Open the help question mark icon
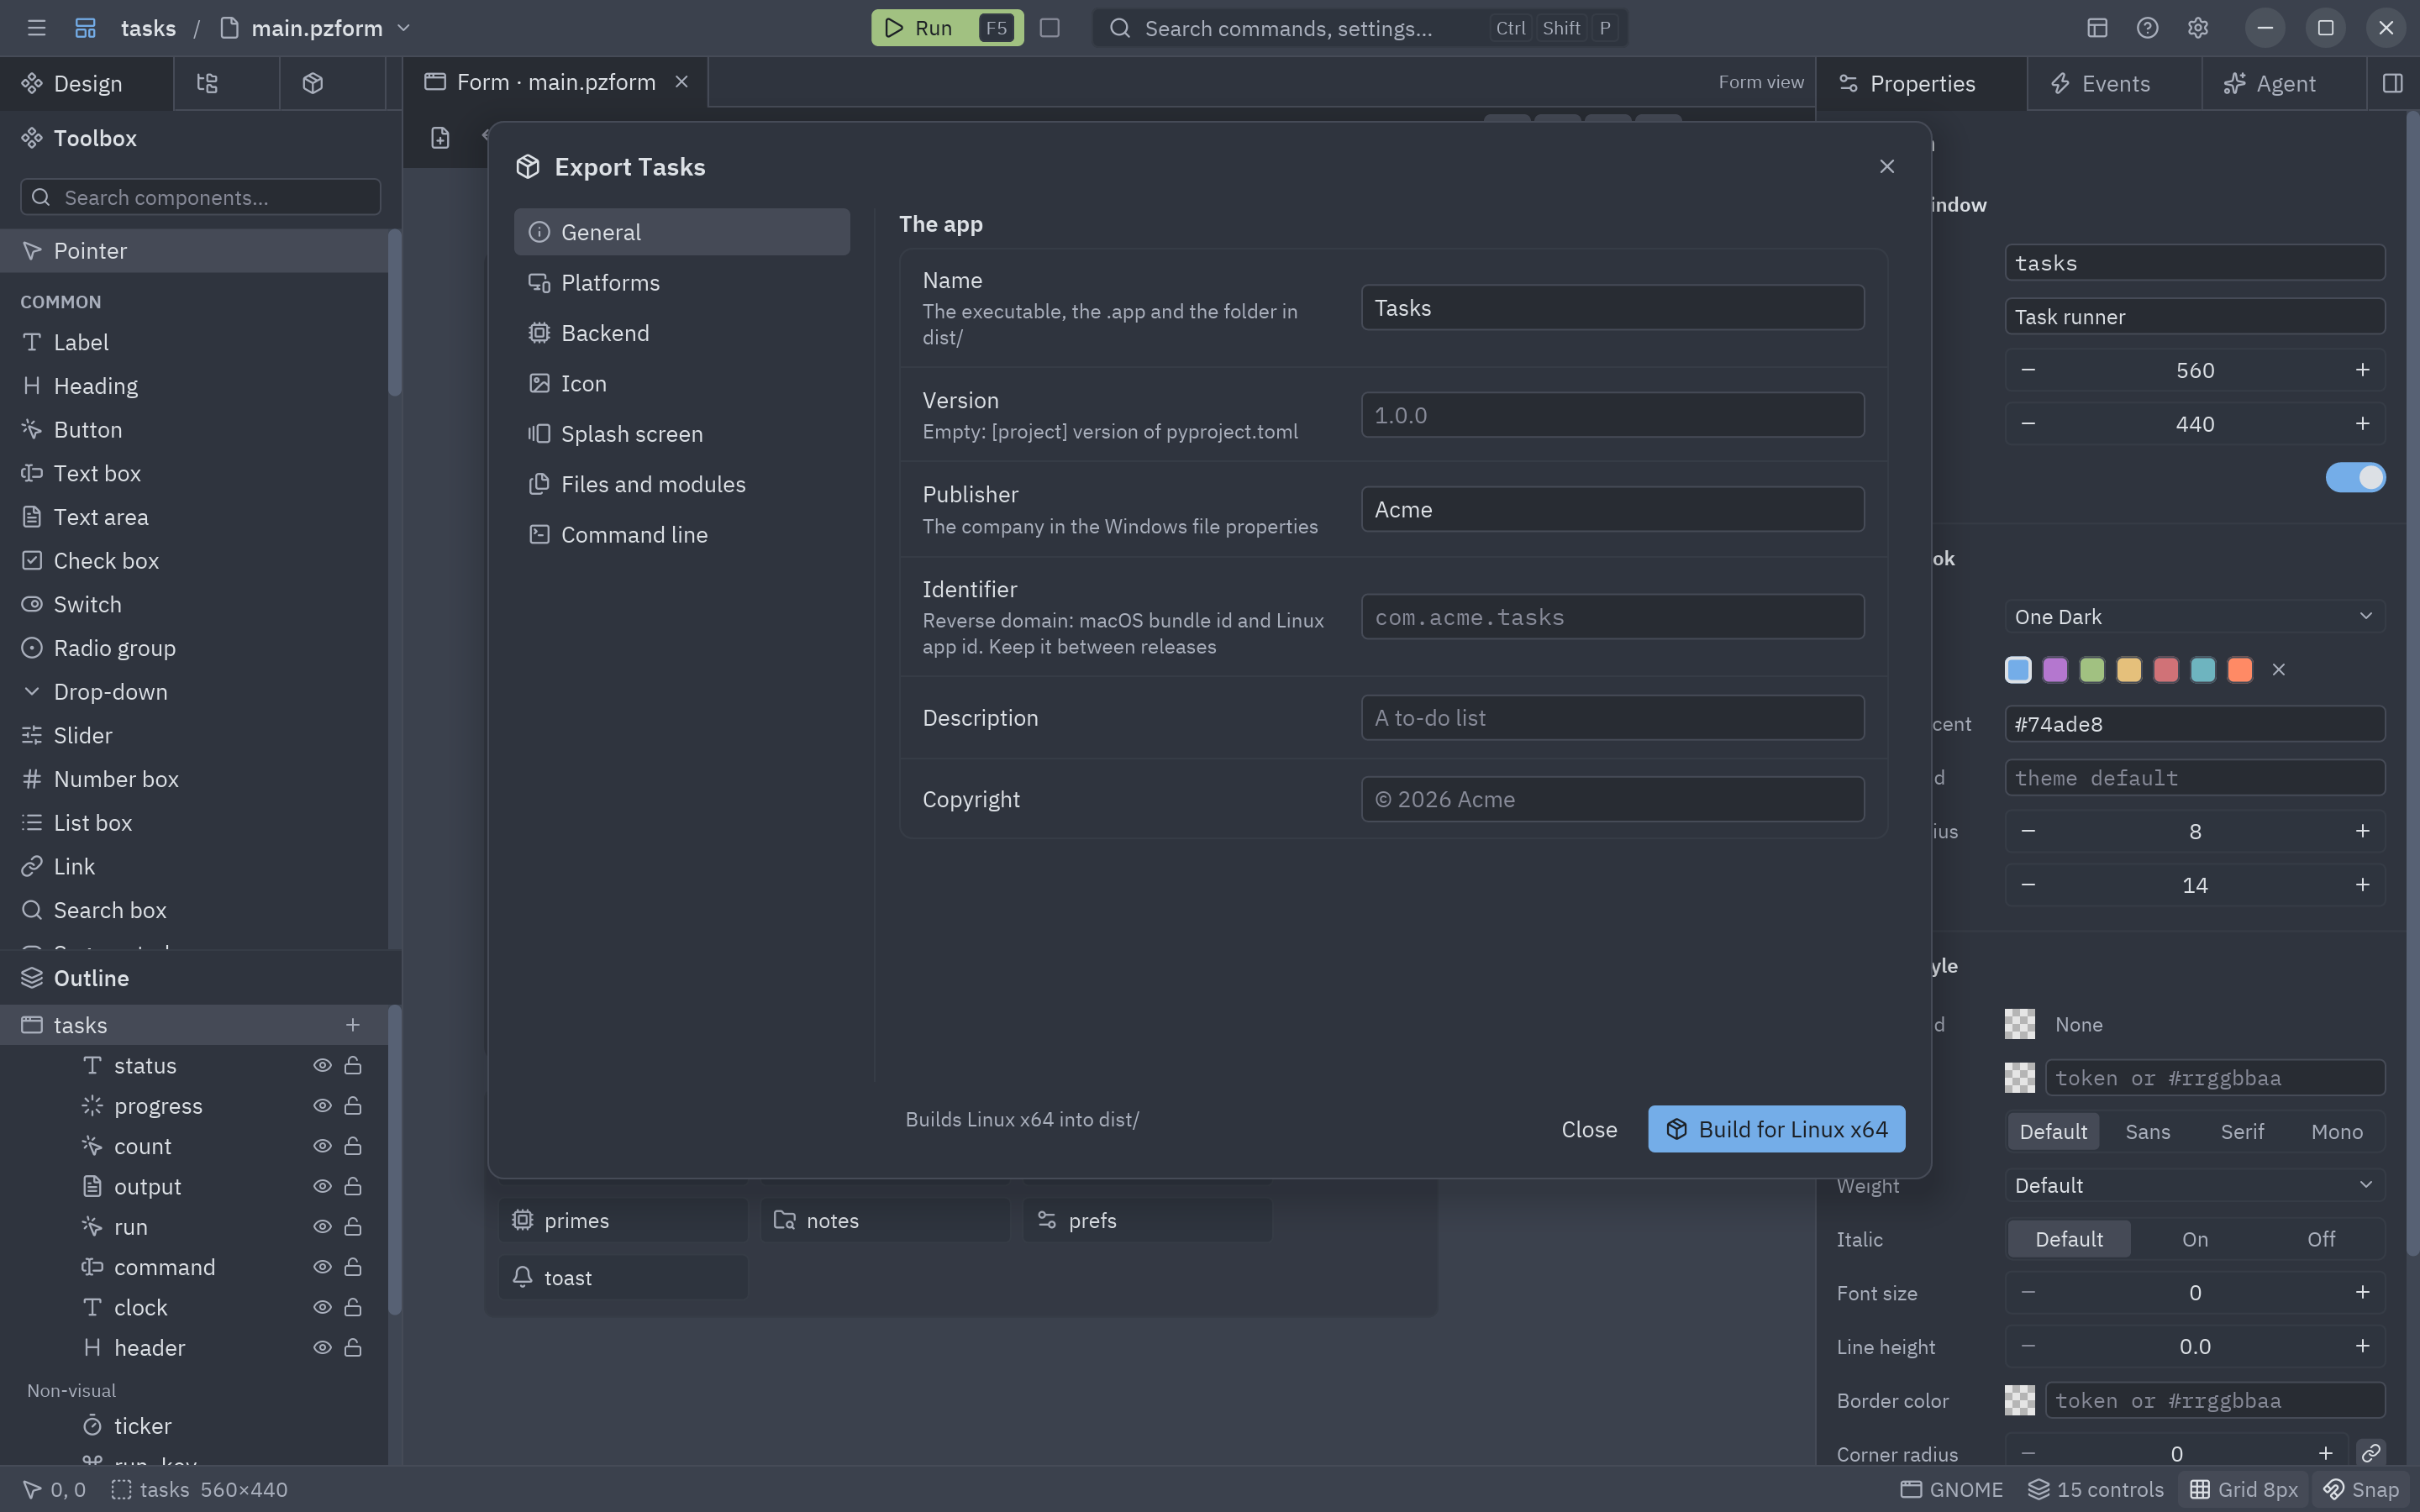This screenshot has height=1512, width=2420. click(x=2147, y=28)
